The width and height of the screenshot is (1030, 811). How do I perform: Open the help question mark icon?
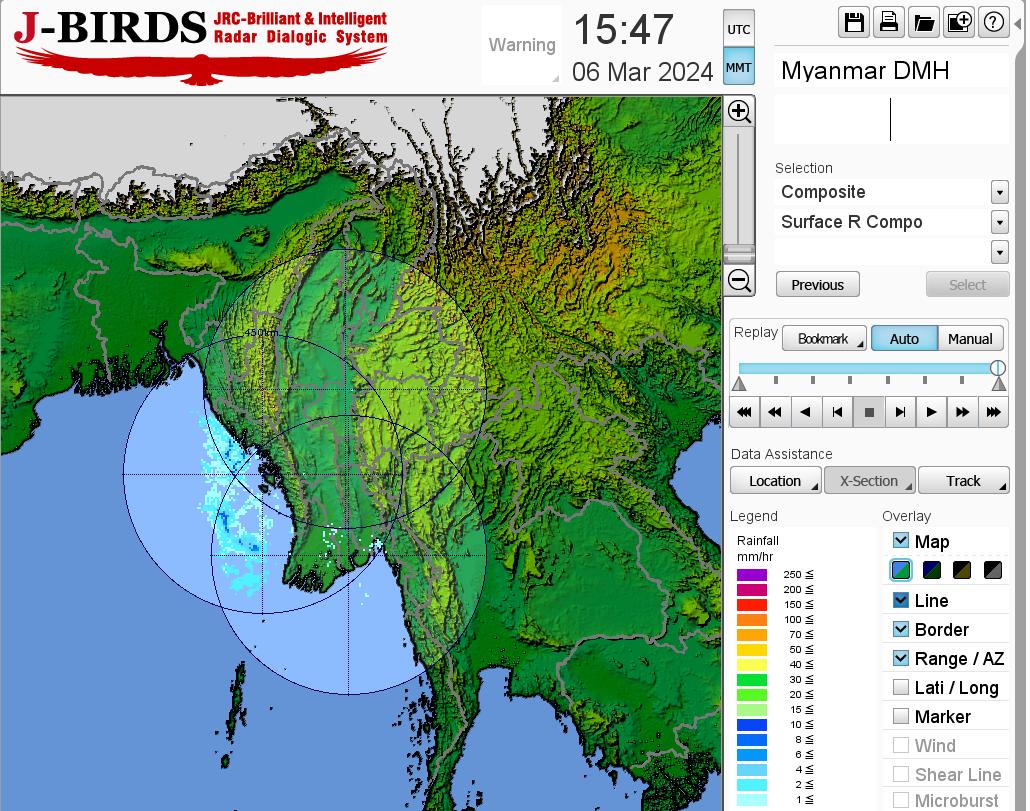pyautogui.click(x=994, y=23)
